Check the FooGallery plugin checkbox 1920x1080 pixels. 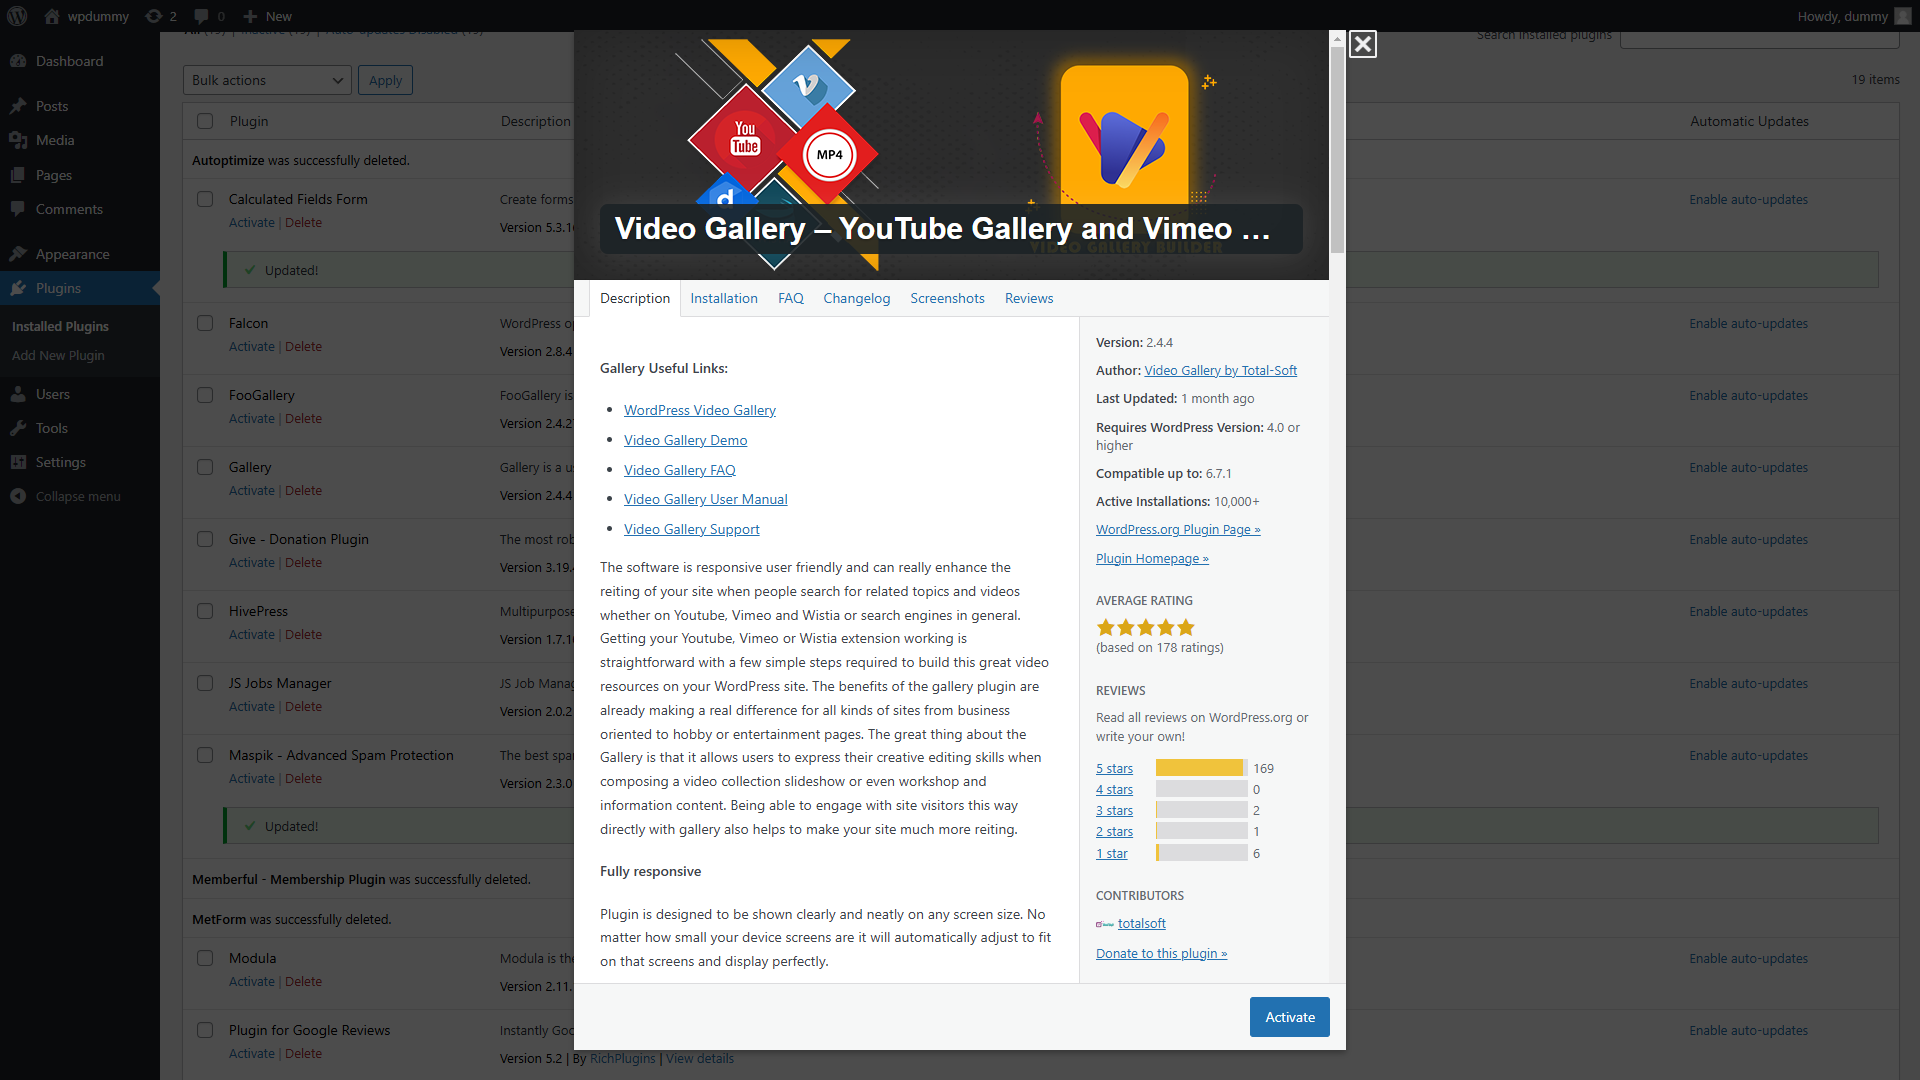tap(205, 395)
